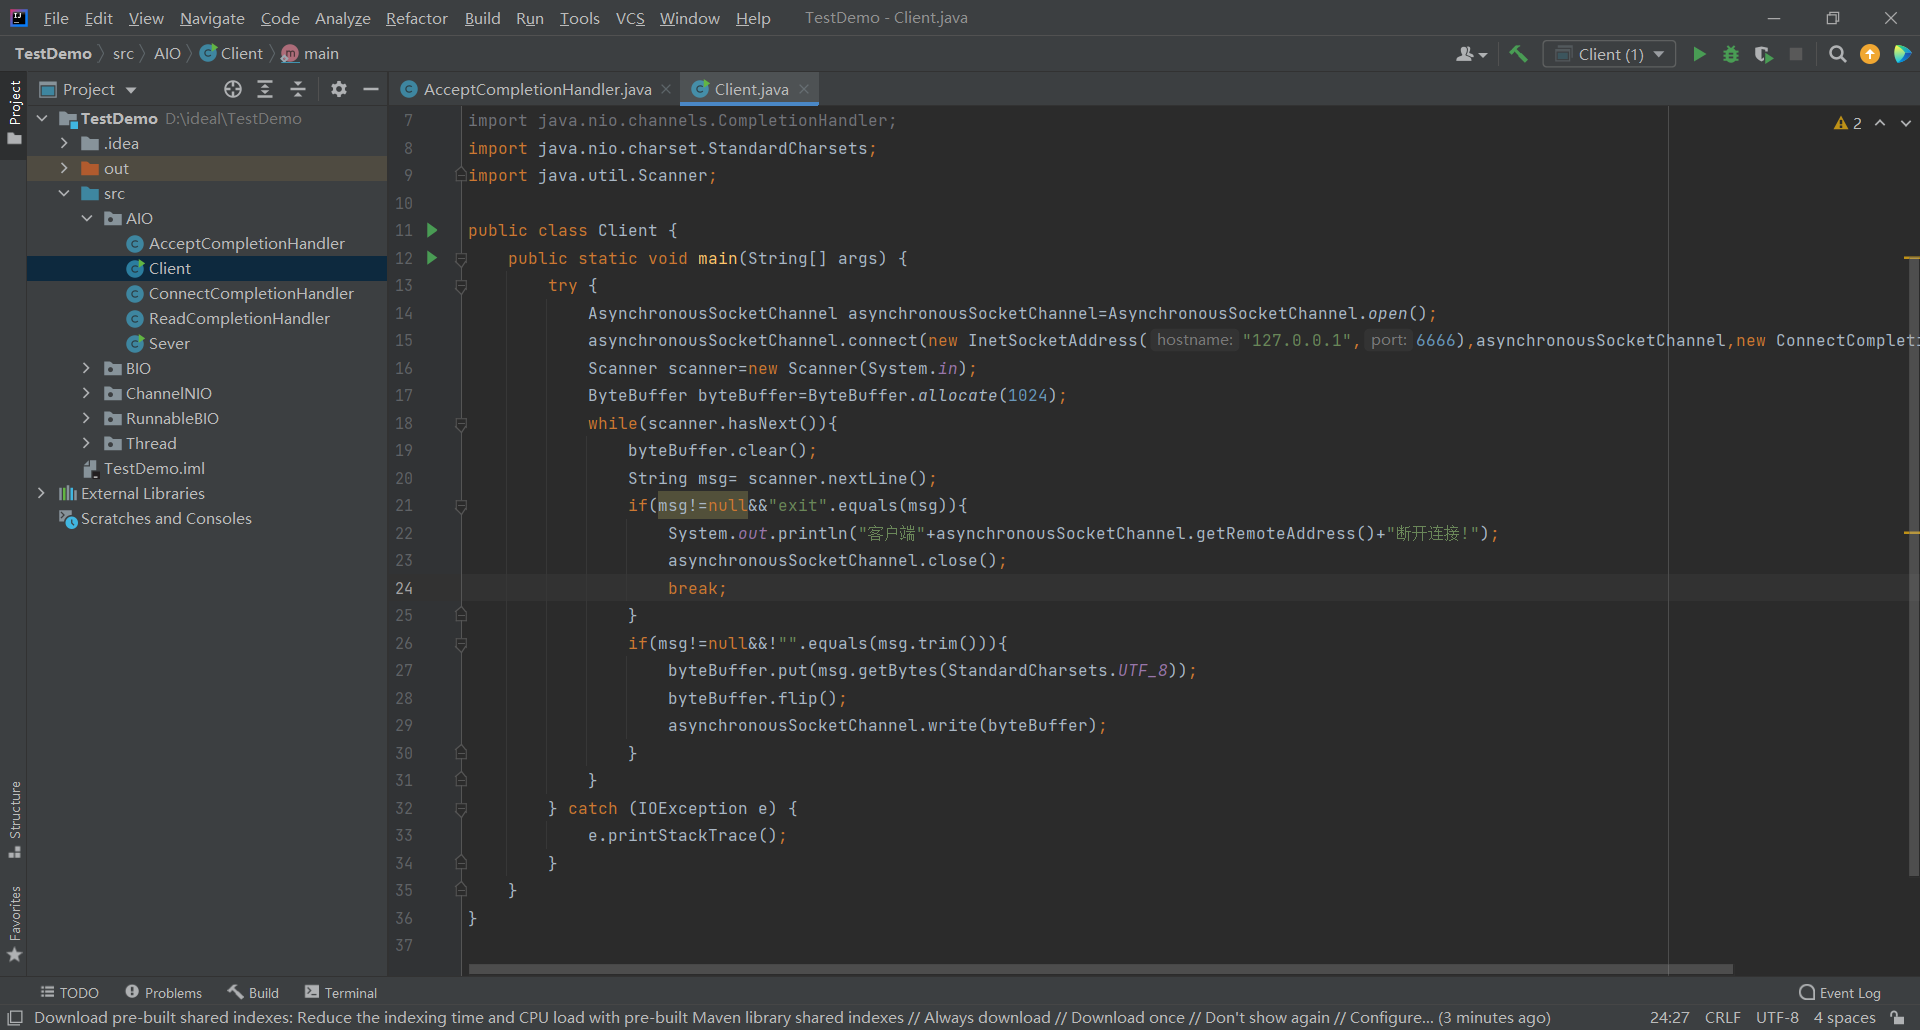Expand the BIO package
This screenshot has width=1920, height=1030.
(86, 368)
